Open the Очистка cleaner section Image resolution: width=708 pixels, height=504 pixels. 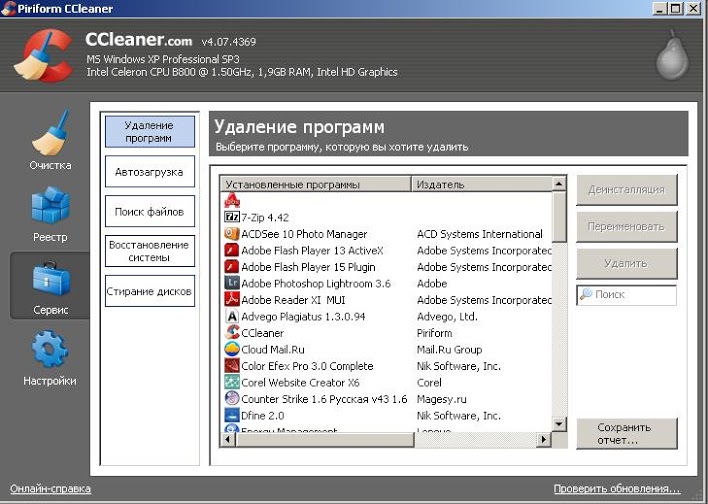[50, 140]
